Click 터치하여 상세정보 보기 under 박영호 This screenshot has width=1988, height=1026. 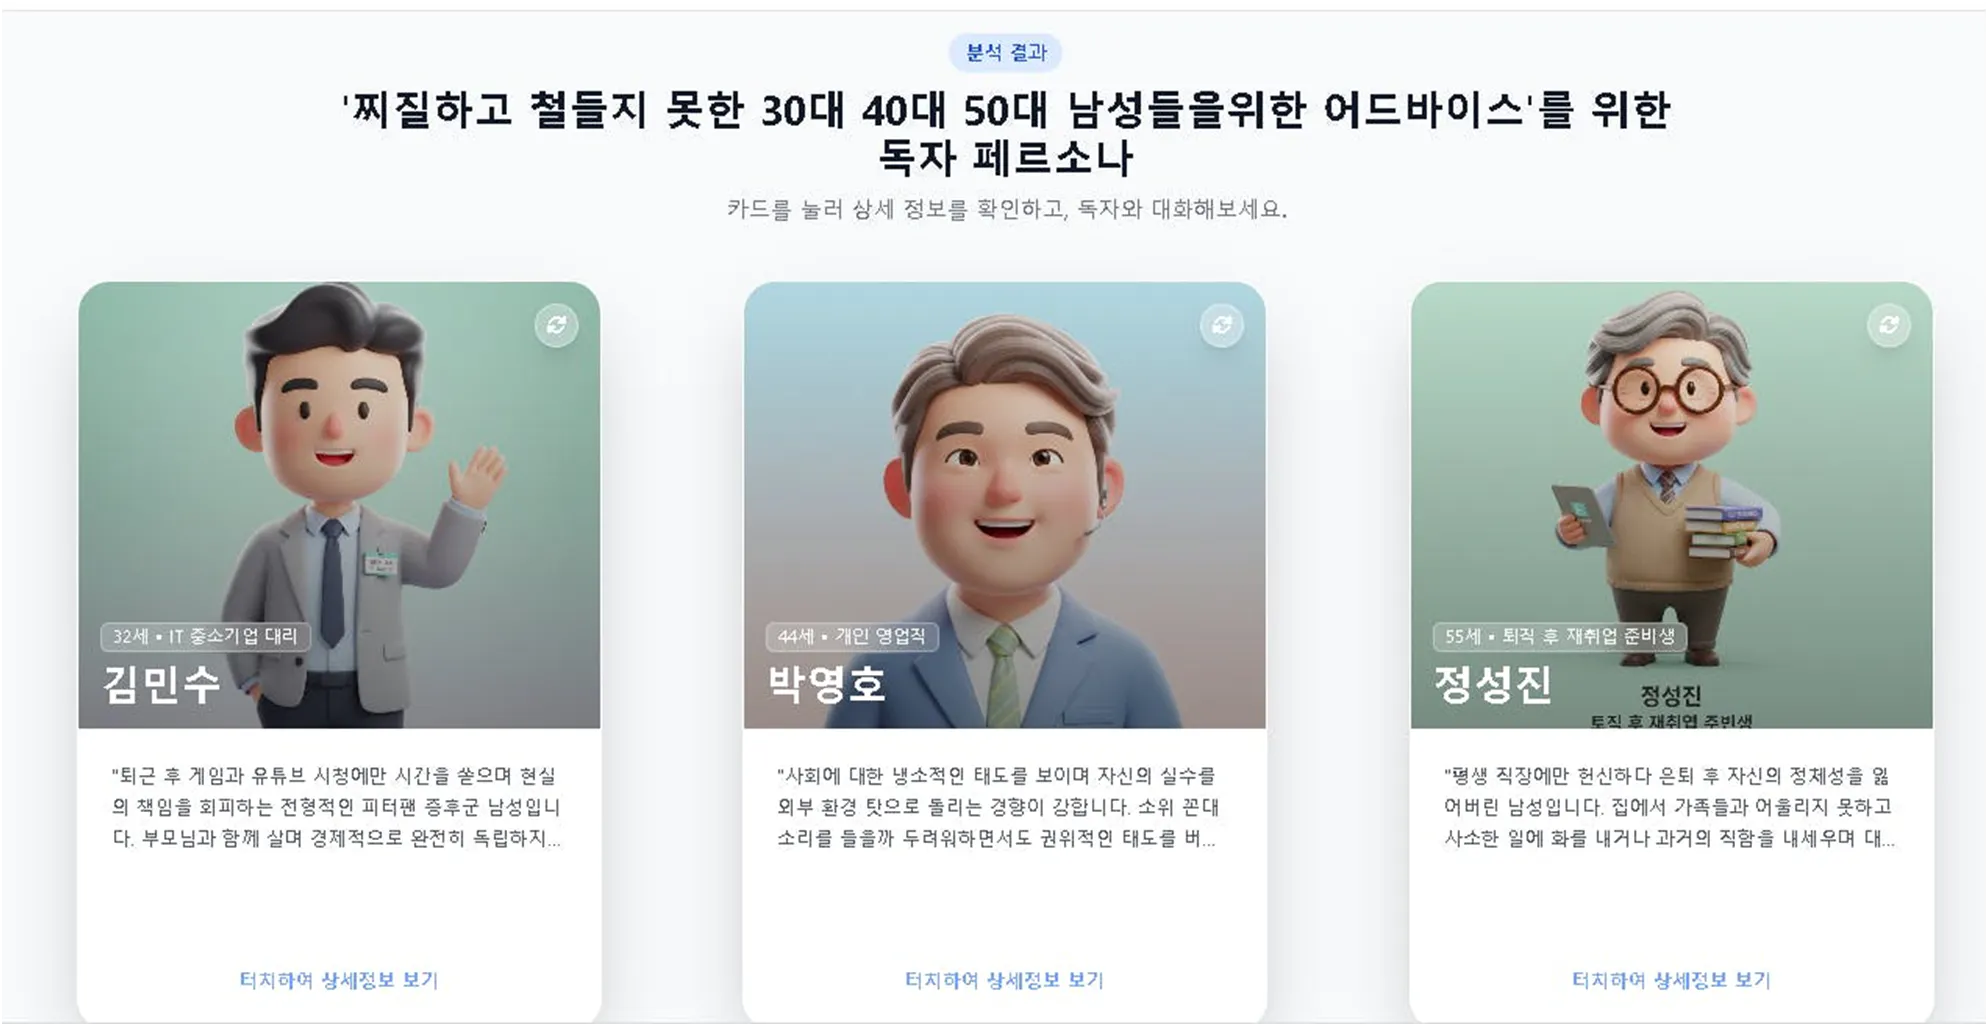coord(1004,980)
